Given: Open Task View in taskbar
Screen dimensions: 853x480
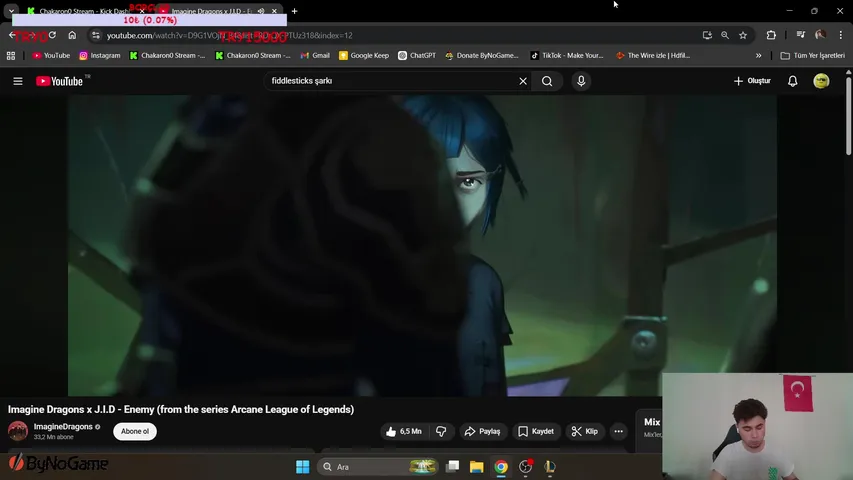Looking at the screenshot, I should pos(452,466).
